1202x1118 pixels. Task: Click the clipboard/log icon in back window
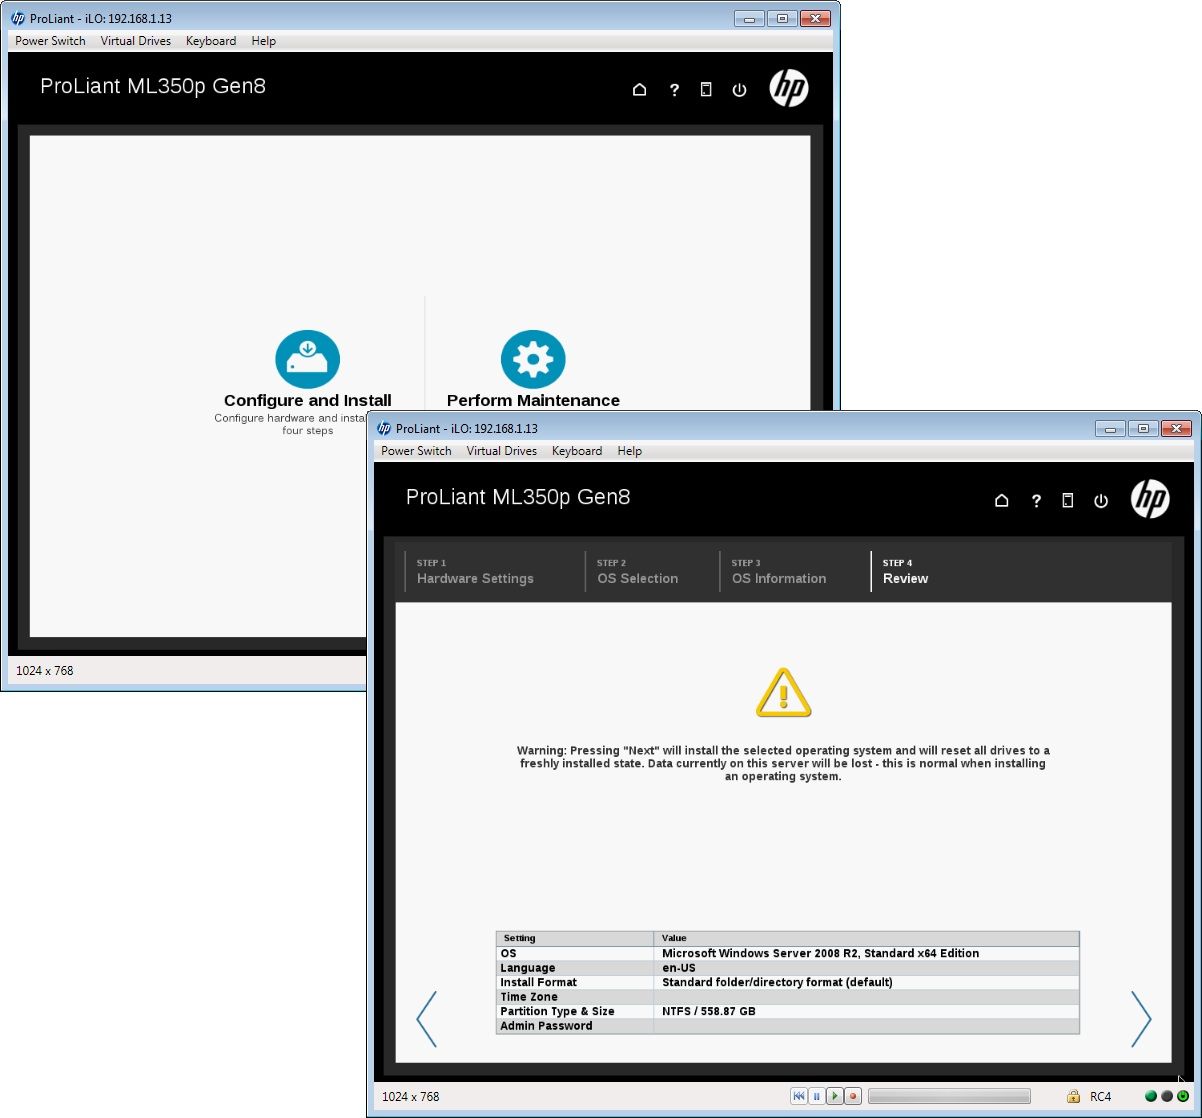tap(706, 89)
